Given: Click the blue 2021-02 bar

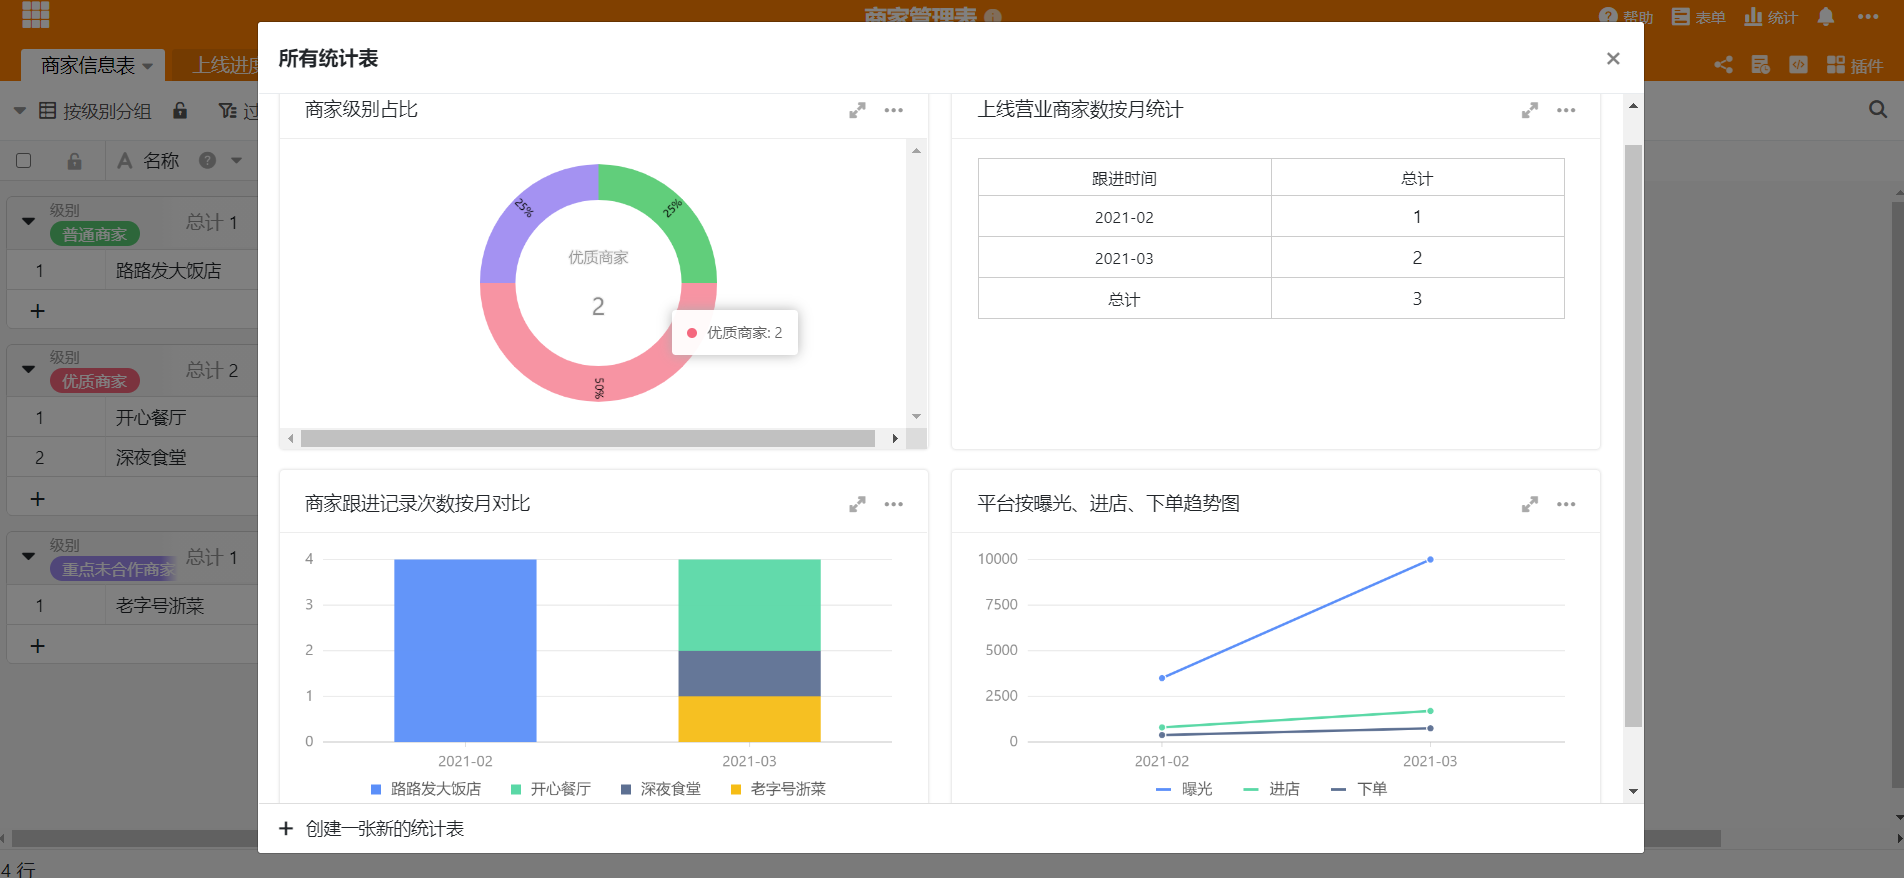Looking at the screenshot, I should coord(465,650).
